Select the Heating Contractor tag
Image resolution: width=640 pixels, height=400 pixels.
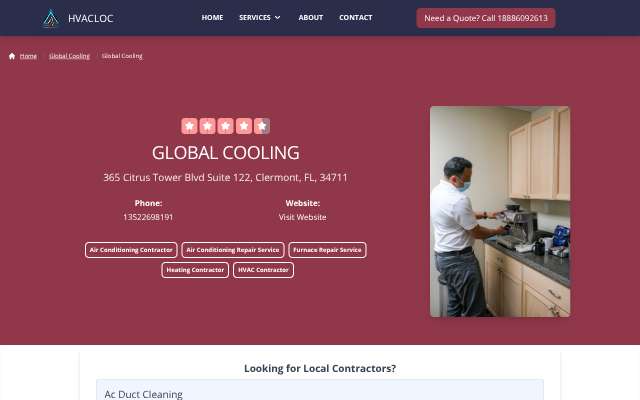pyautogui.click(x=195, y=270)
